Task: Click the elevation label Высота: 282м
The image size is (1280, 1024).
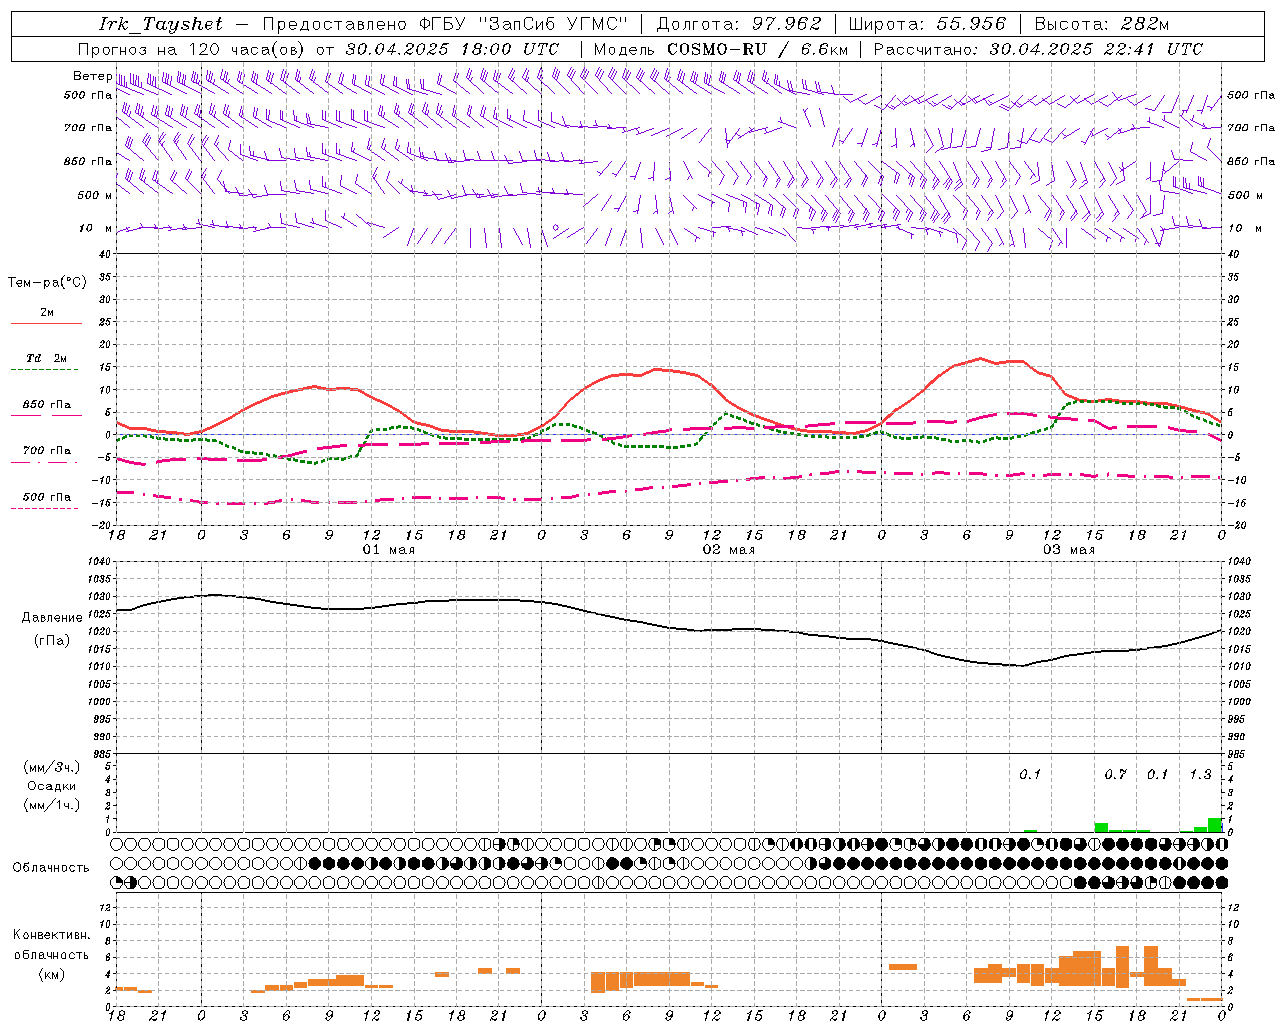Action: (x=1101, y=24)
